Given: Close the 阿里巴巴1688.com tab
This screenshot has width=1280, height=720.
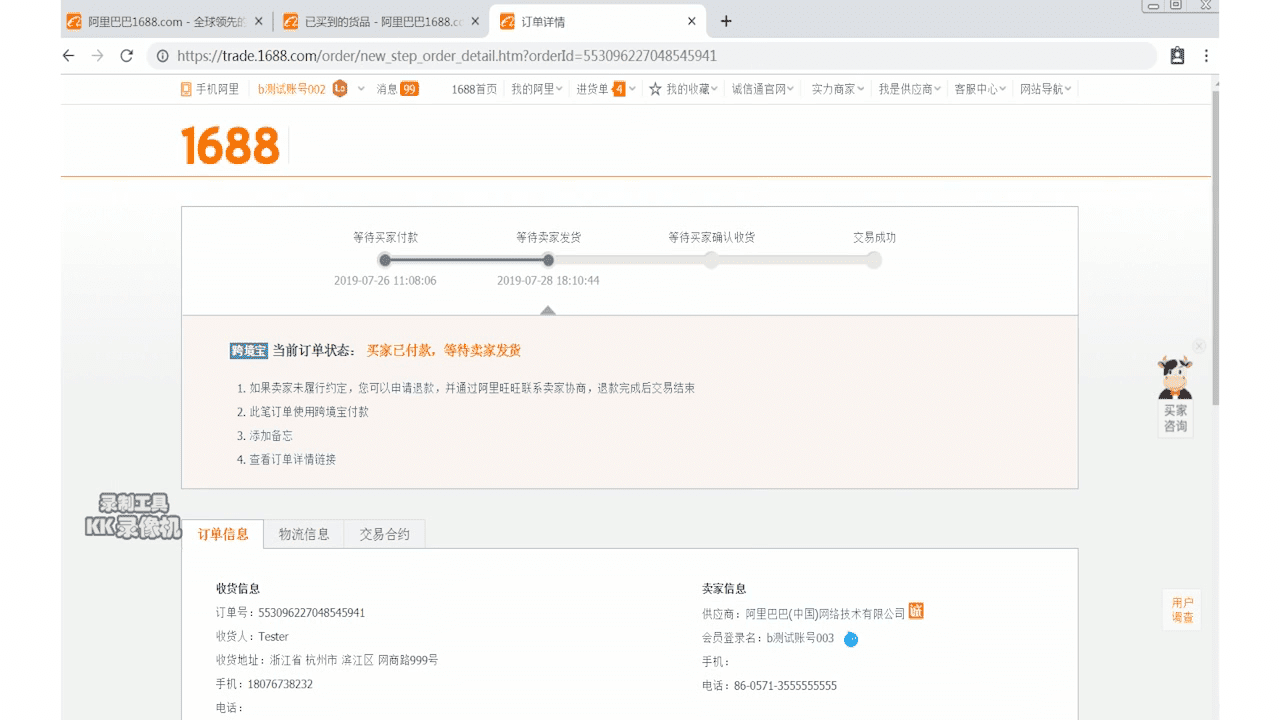Looking at the screenshot, I should pyautogui.click(x=258, y=21).
